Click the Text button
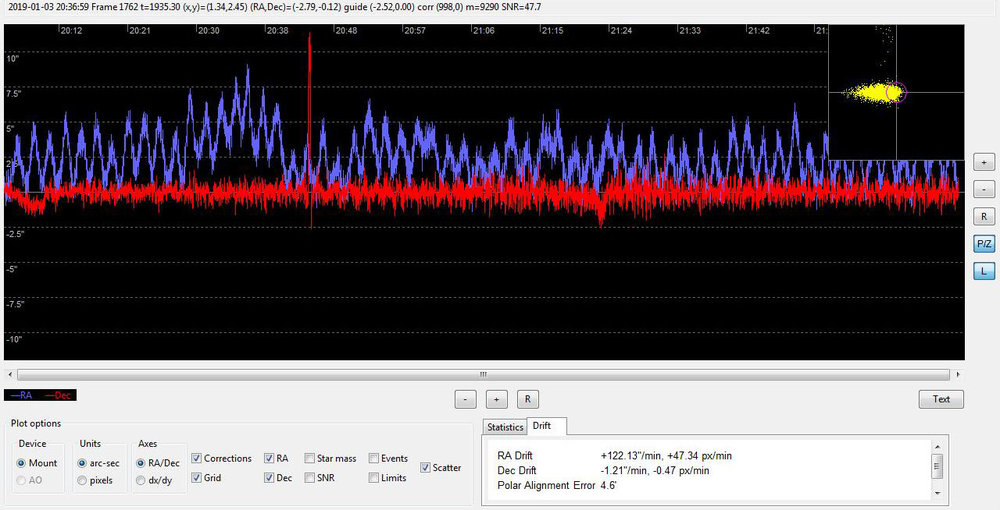This screenshot has width=1000, height=510. (941, 399)
